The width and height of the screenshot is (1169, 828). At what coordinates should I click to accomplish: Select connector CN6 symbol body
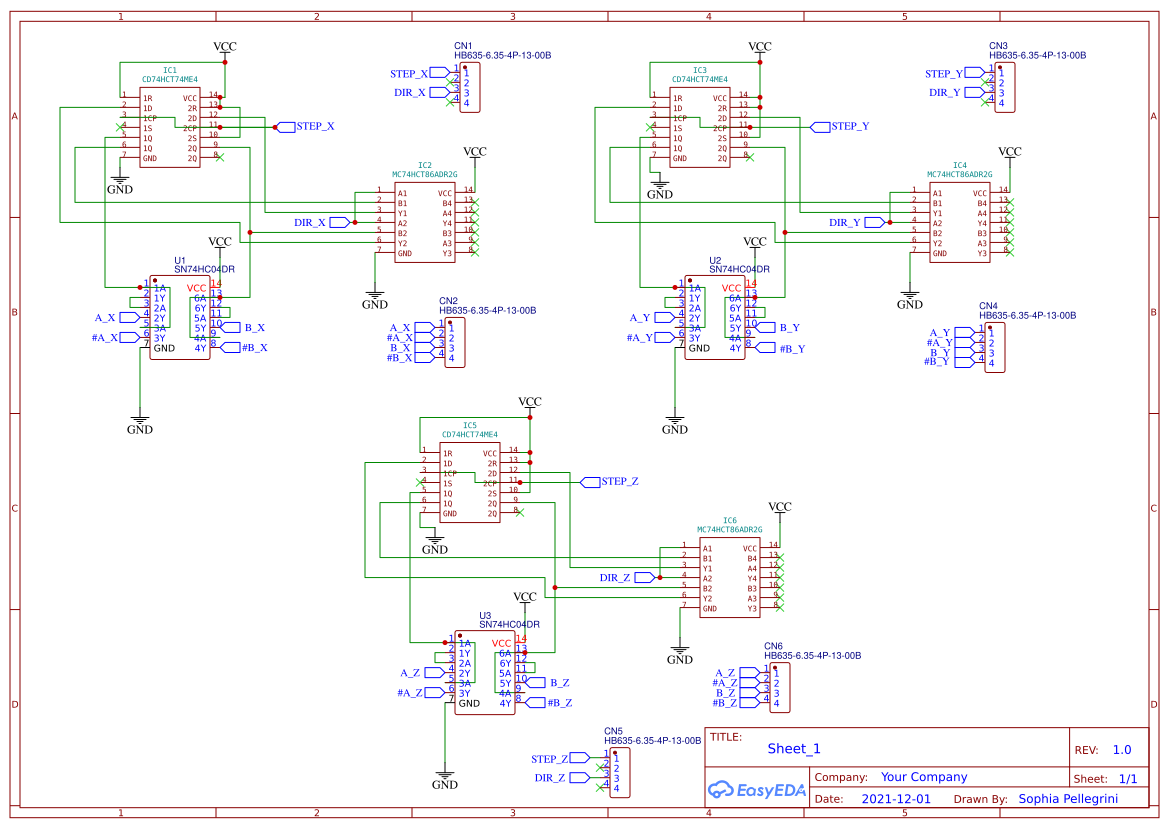(x=780, y=688)
